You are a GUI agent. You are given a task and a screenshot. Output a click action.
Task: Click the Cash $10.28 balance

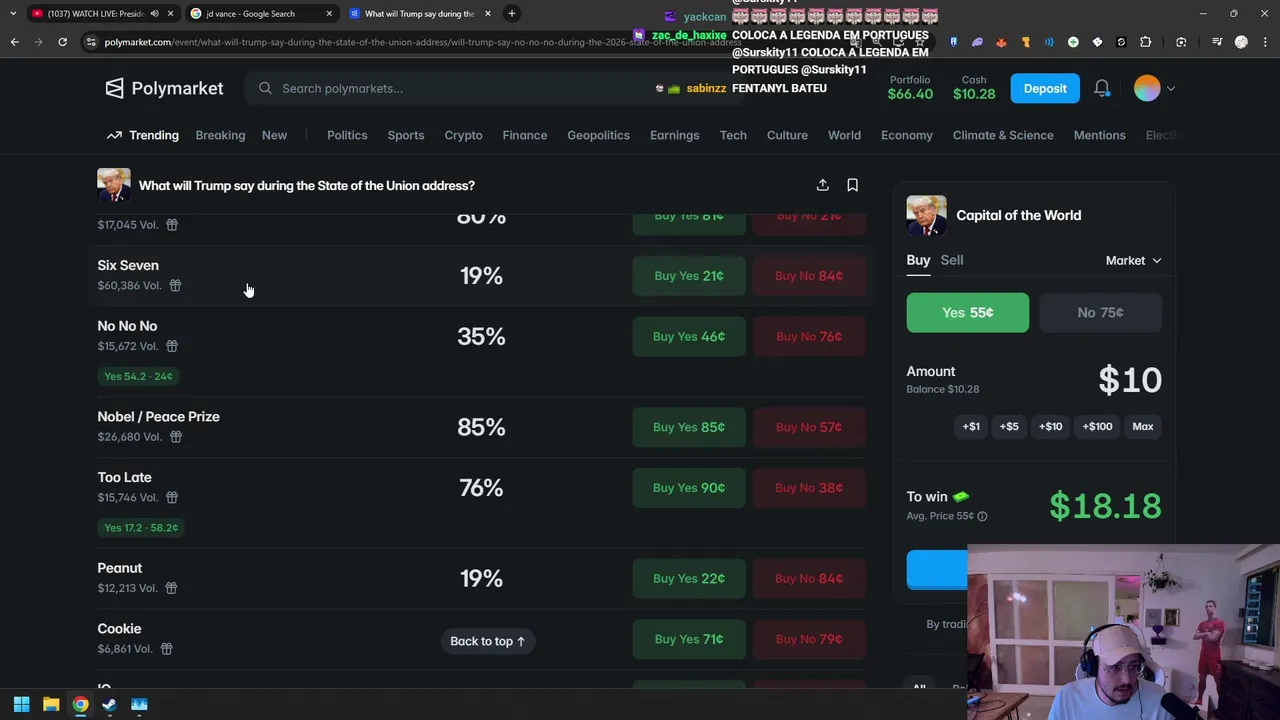click(x=974, y=88)
